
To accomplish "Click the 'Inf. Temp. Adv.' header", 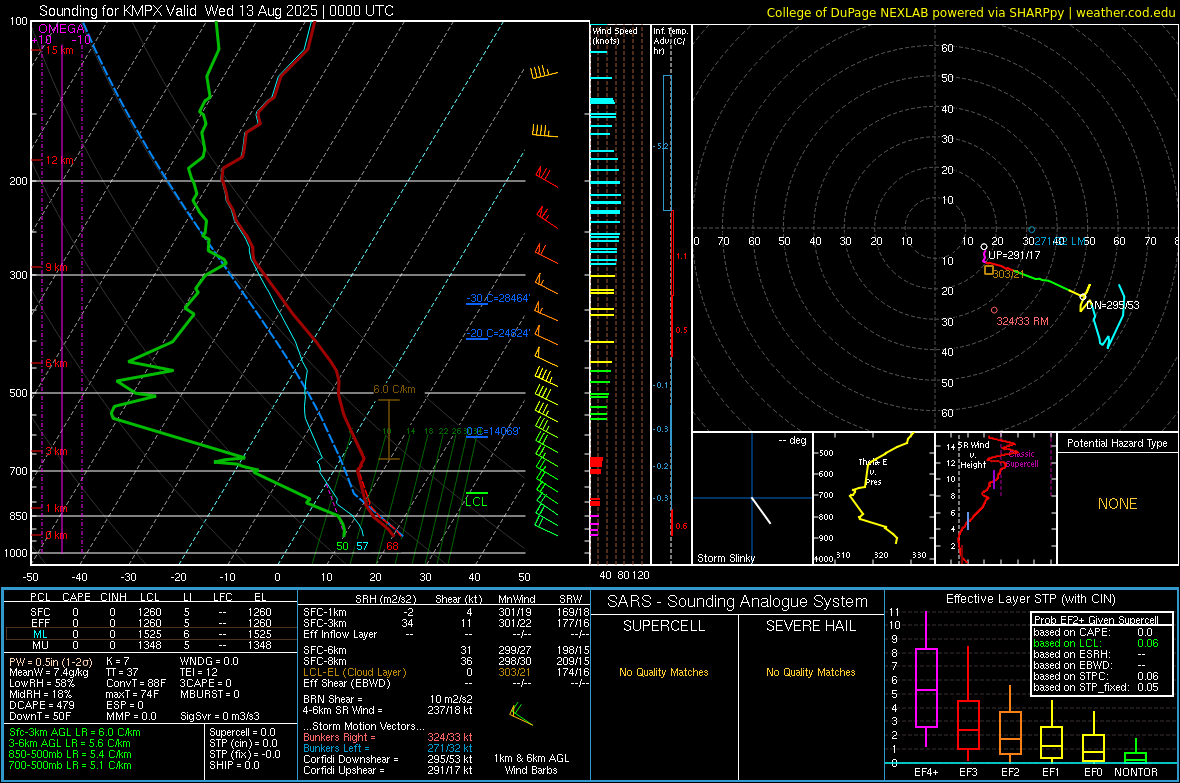I will pyautogui.click(x=670, y=41).
